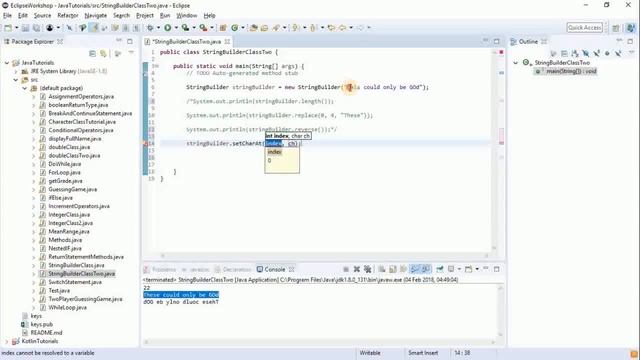Click the Clear Console icon

point(382,269)
